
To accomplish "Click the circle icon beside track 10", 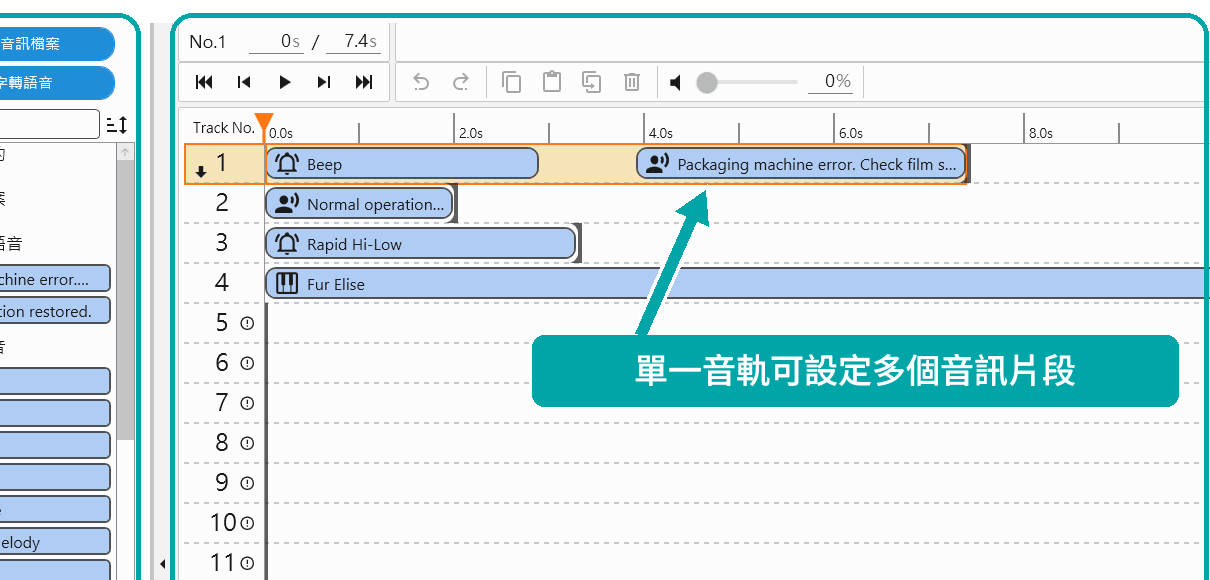I will pos(247,523).
